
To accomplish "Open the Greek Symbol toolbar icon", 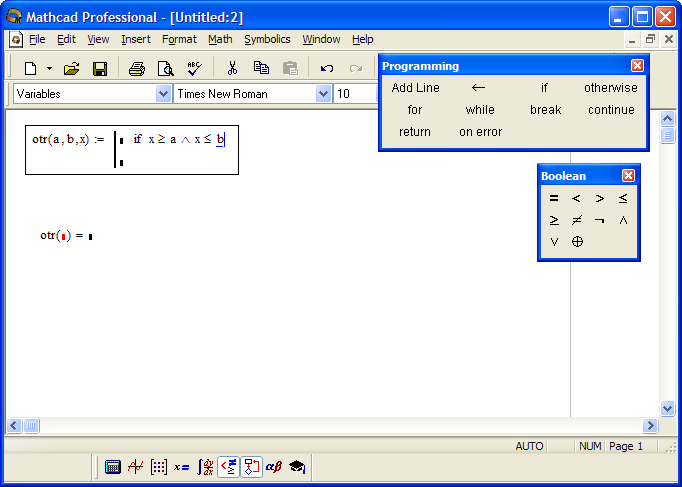I will click(274, 466).
